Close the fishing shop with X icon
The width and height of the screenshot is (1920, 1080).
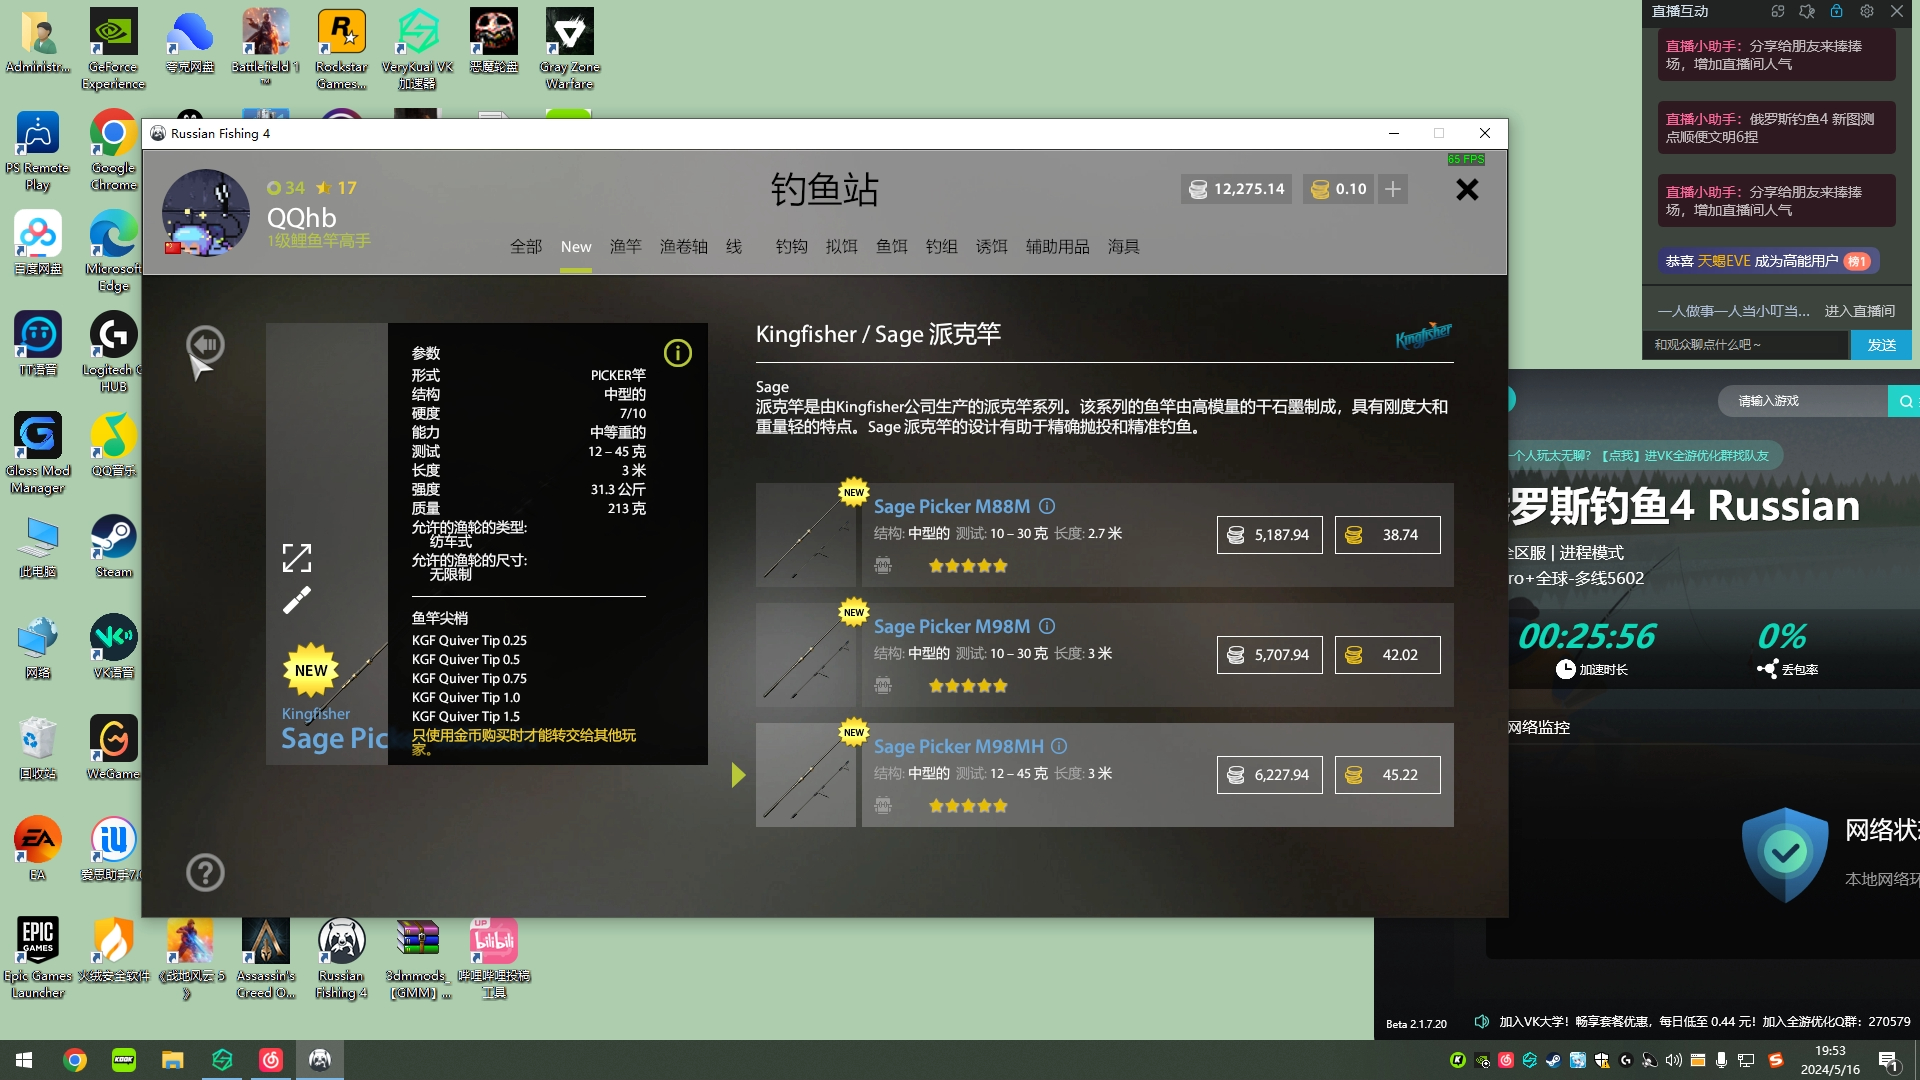(1467, 189)
